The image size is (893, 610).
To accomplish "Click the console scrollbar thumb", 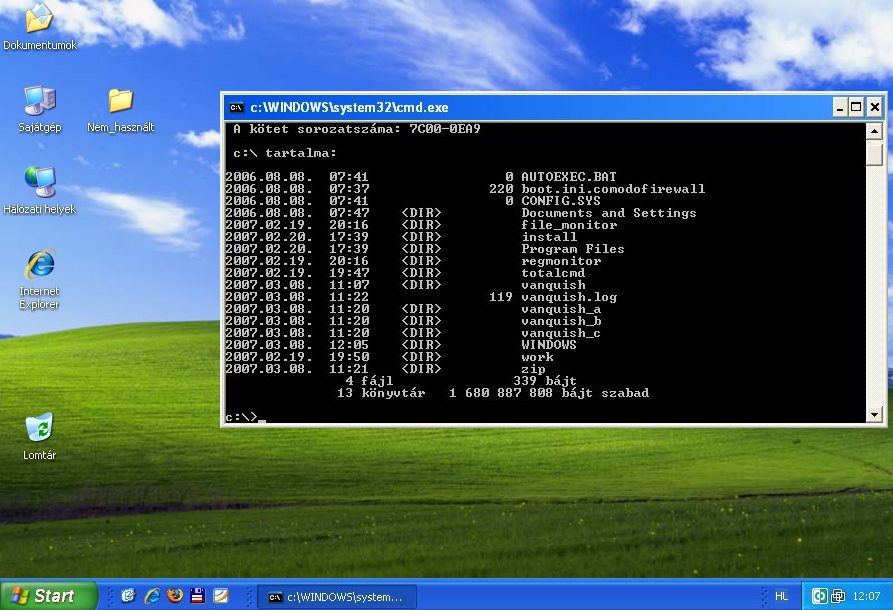I will [874, 154].
